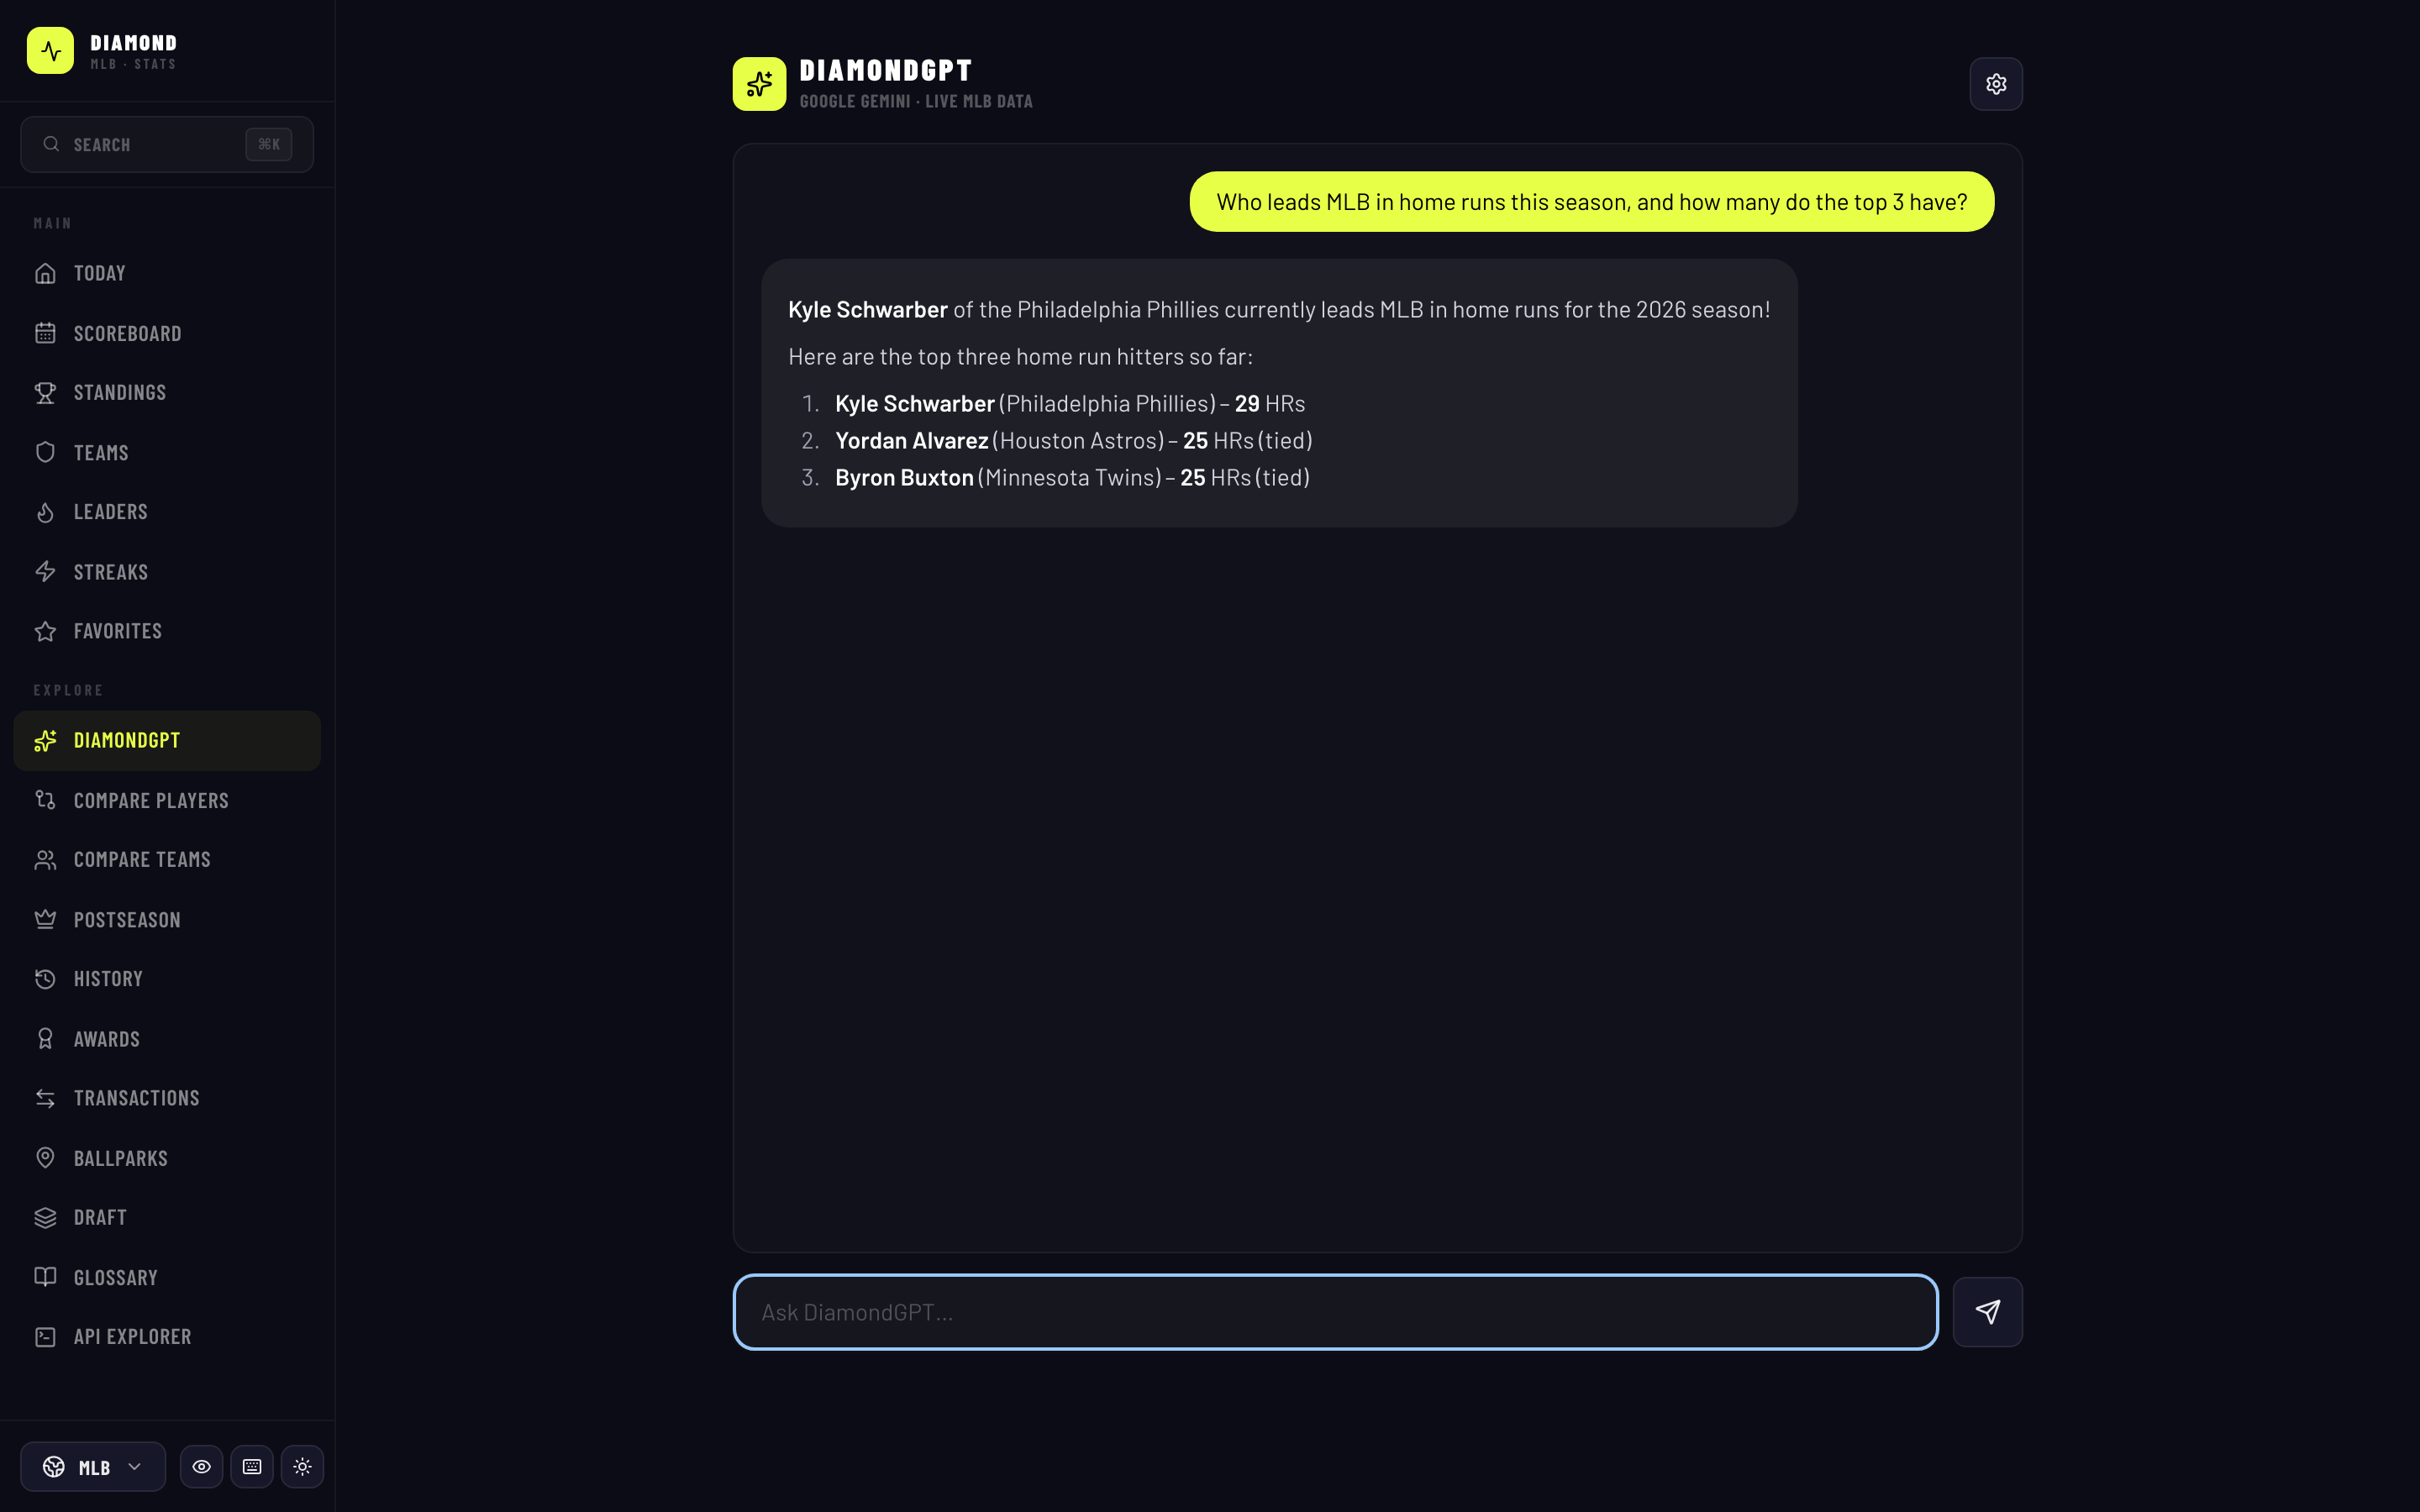Click 'Here are the top three' line
Screen dimensions: 2420x1512
1020,357
